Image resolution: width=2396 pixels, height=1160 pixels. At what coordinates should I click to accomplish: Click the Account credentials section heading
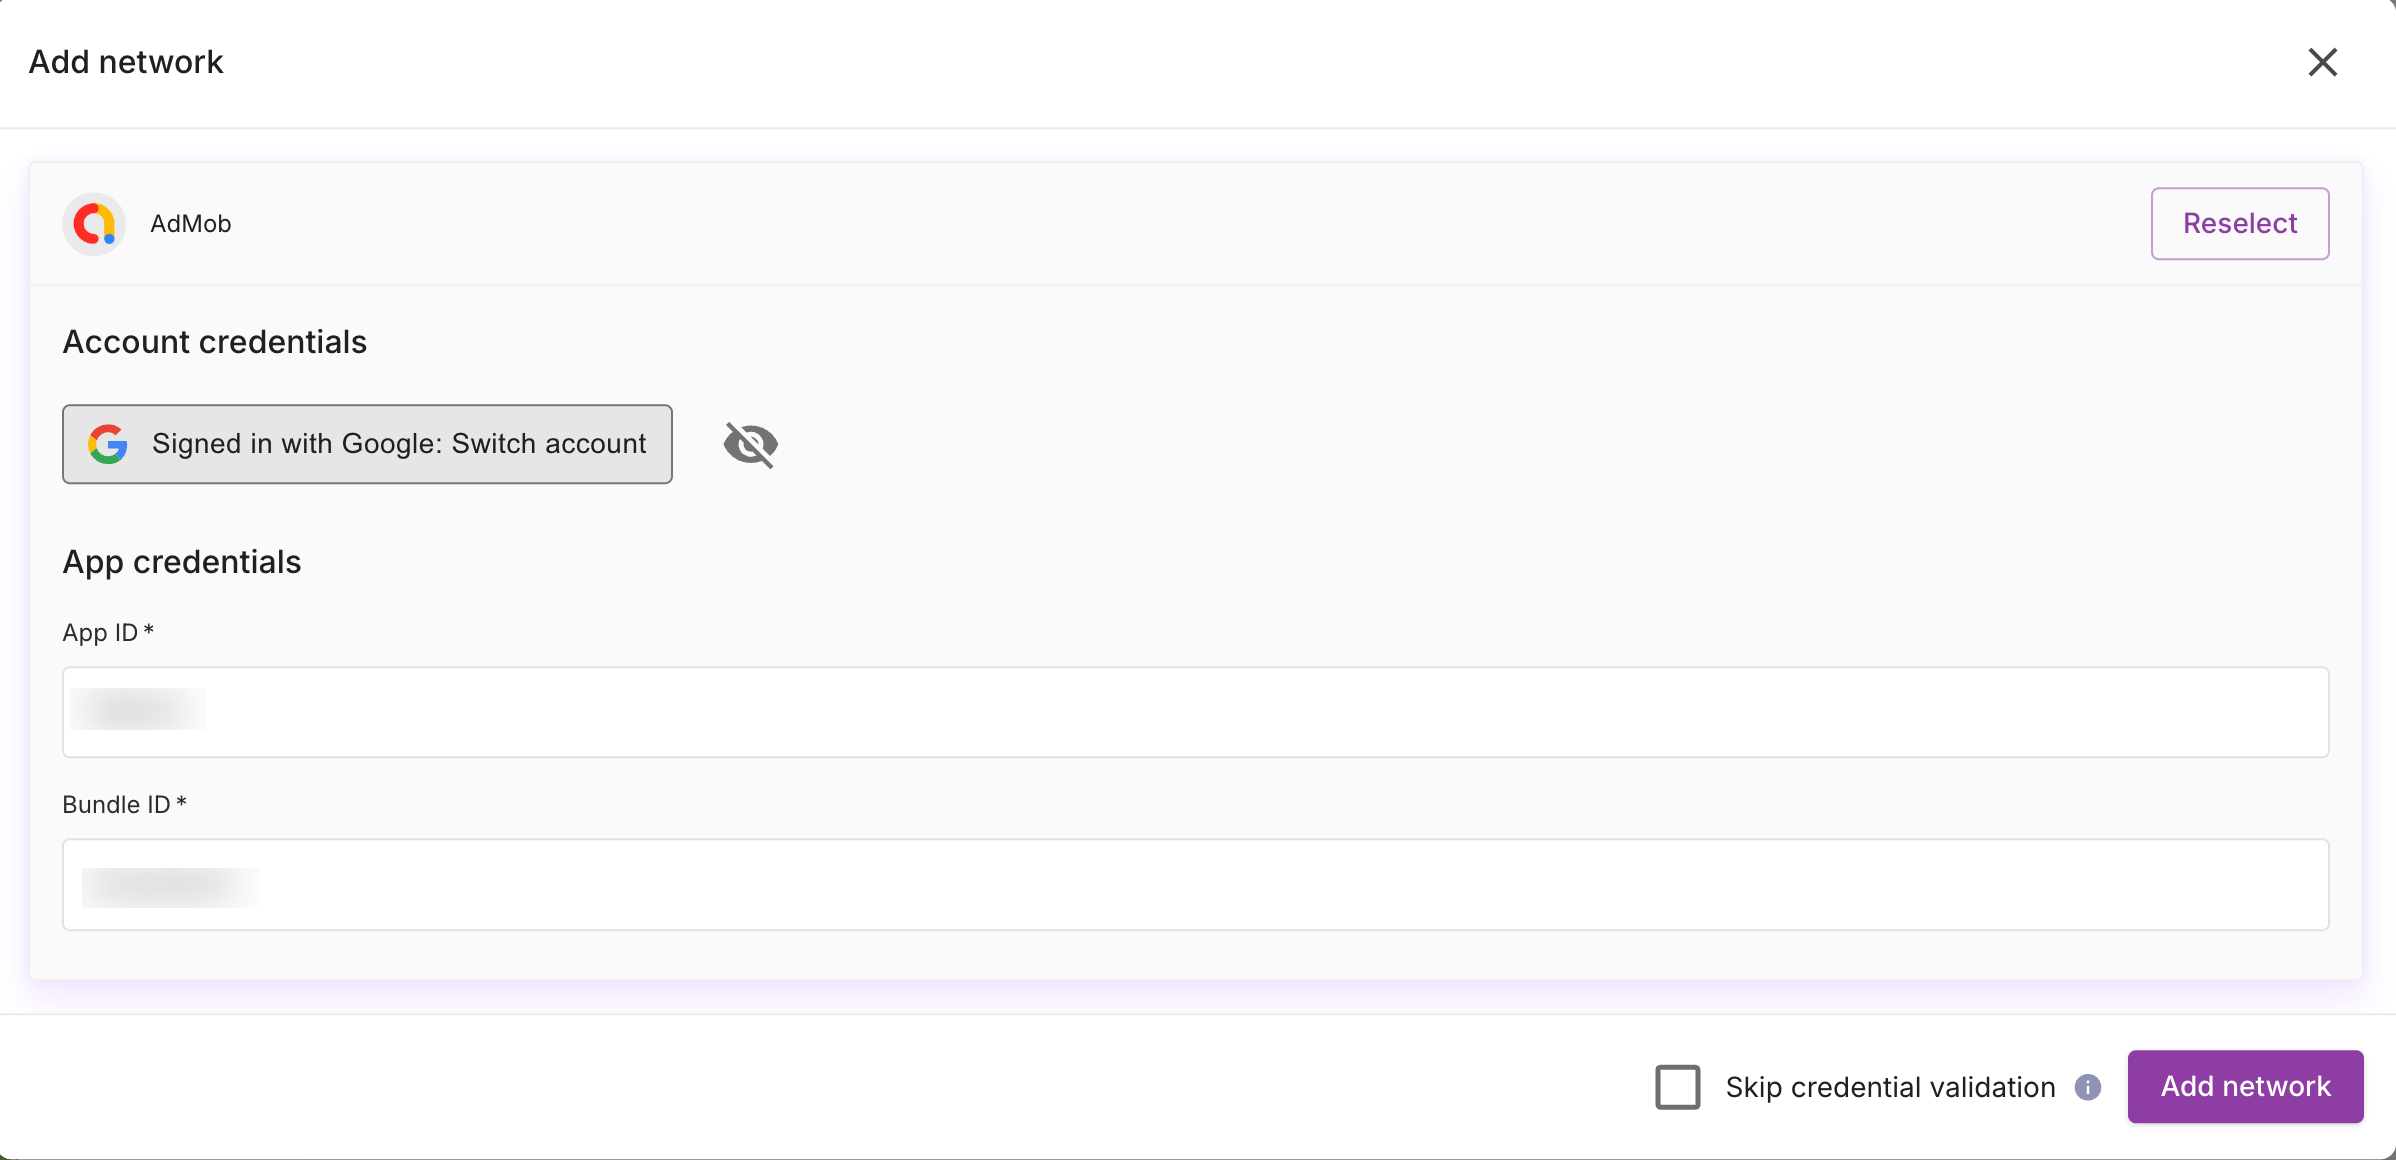click(x=215, y=341)
